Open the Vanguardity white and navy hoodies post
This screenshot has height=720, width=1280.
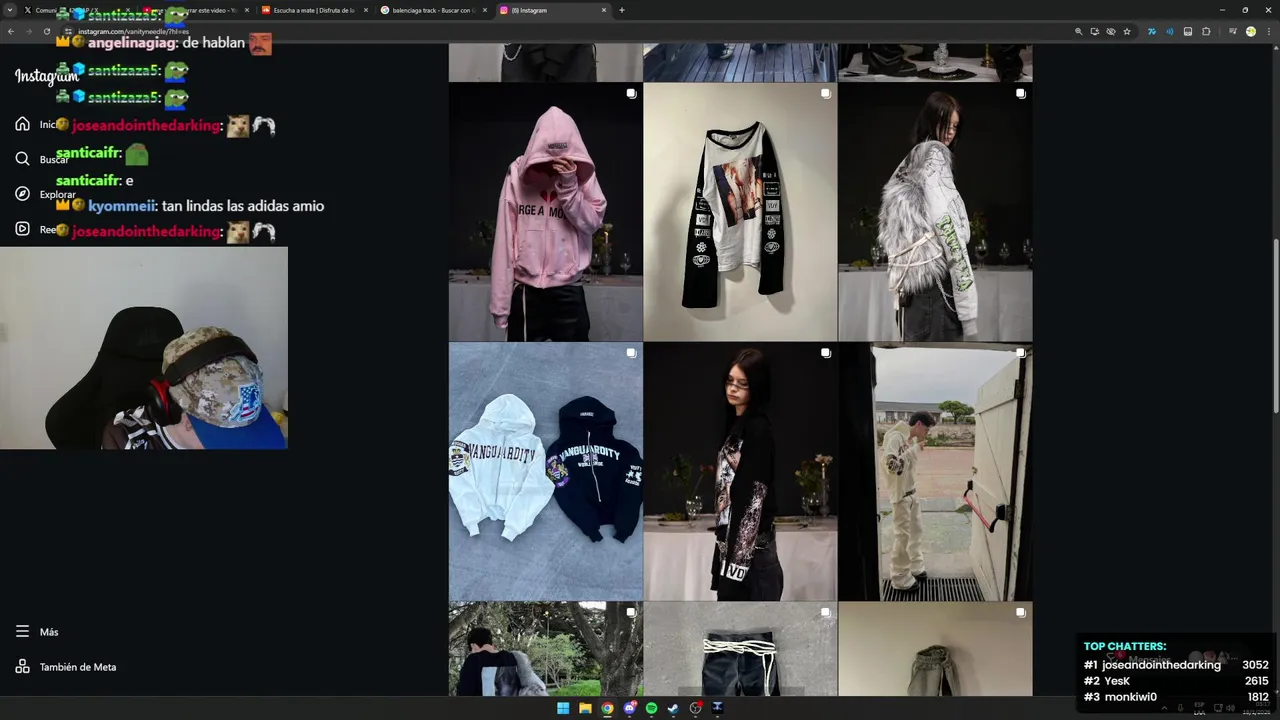(x=545, y=472)
